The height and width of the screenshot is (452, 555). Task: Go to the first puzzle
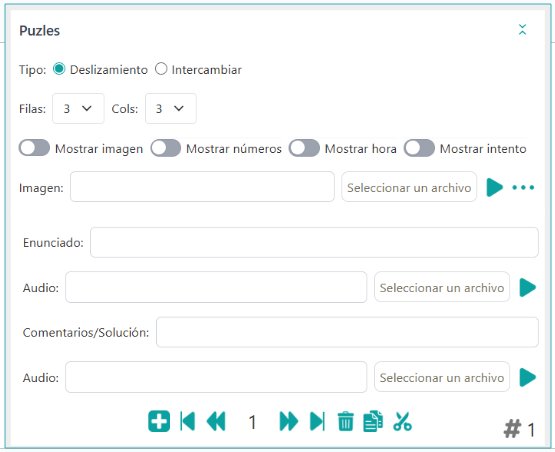(188, 421)
